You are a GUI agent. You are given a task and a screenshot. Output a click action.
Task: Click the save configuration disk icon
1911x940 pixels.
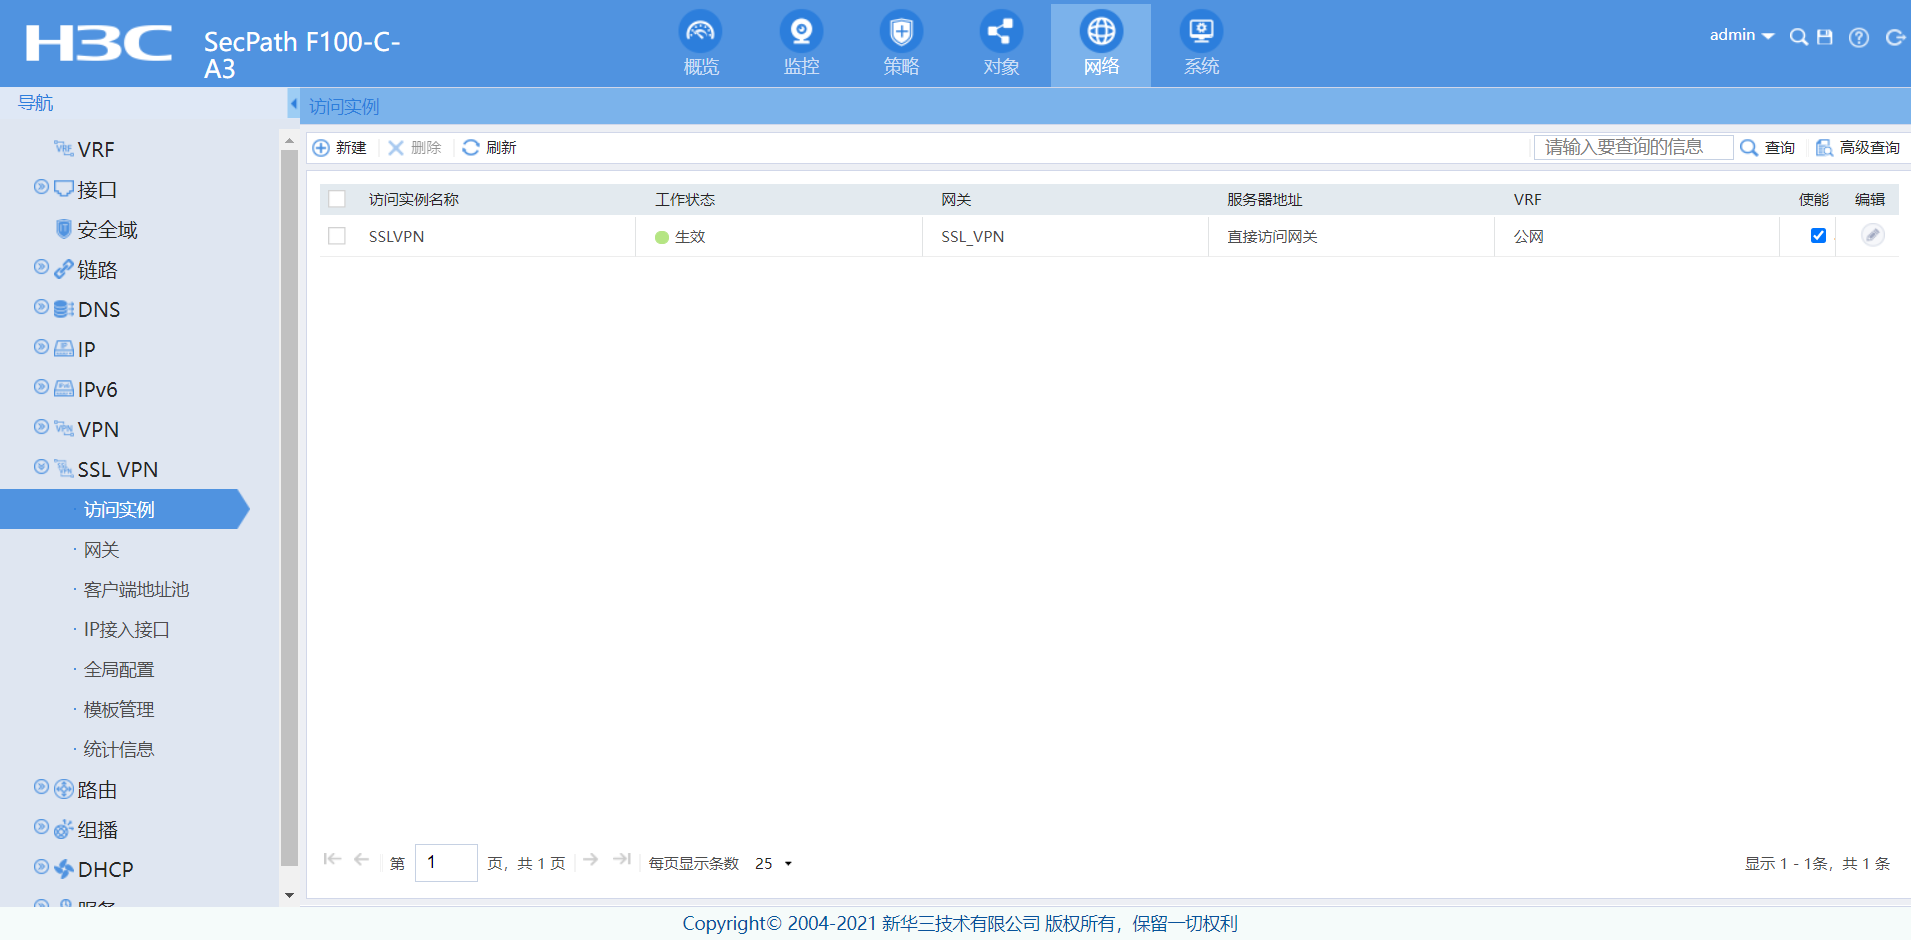pyautogui.click(x=1825, y=37)
